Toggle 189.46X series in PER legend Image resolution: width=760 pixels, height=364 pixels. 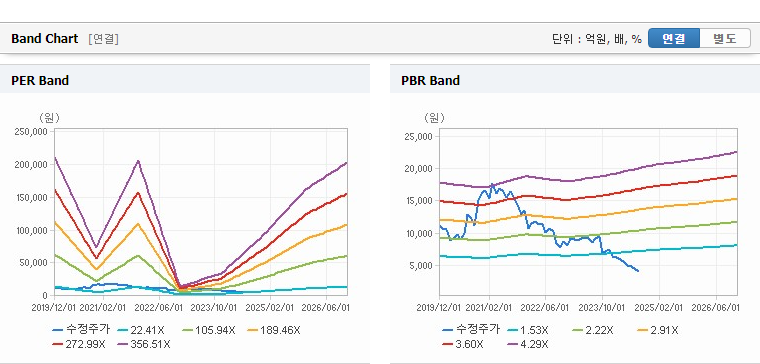tap(274, 331)
